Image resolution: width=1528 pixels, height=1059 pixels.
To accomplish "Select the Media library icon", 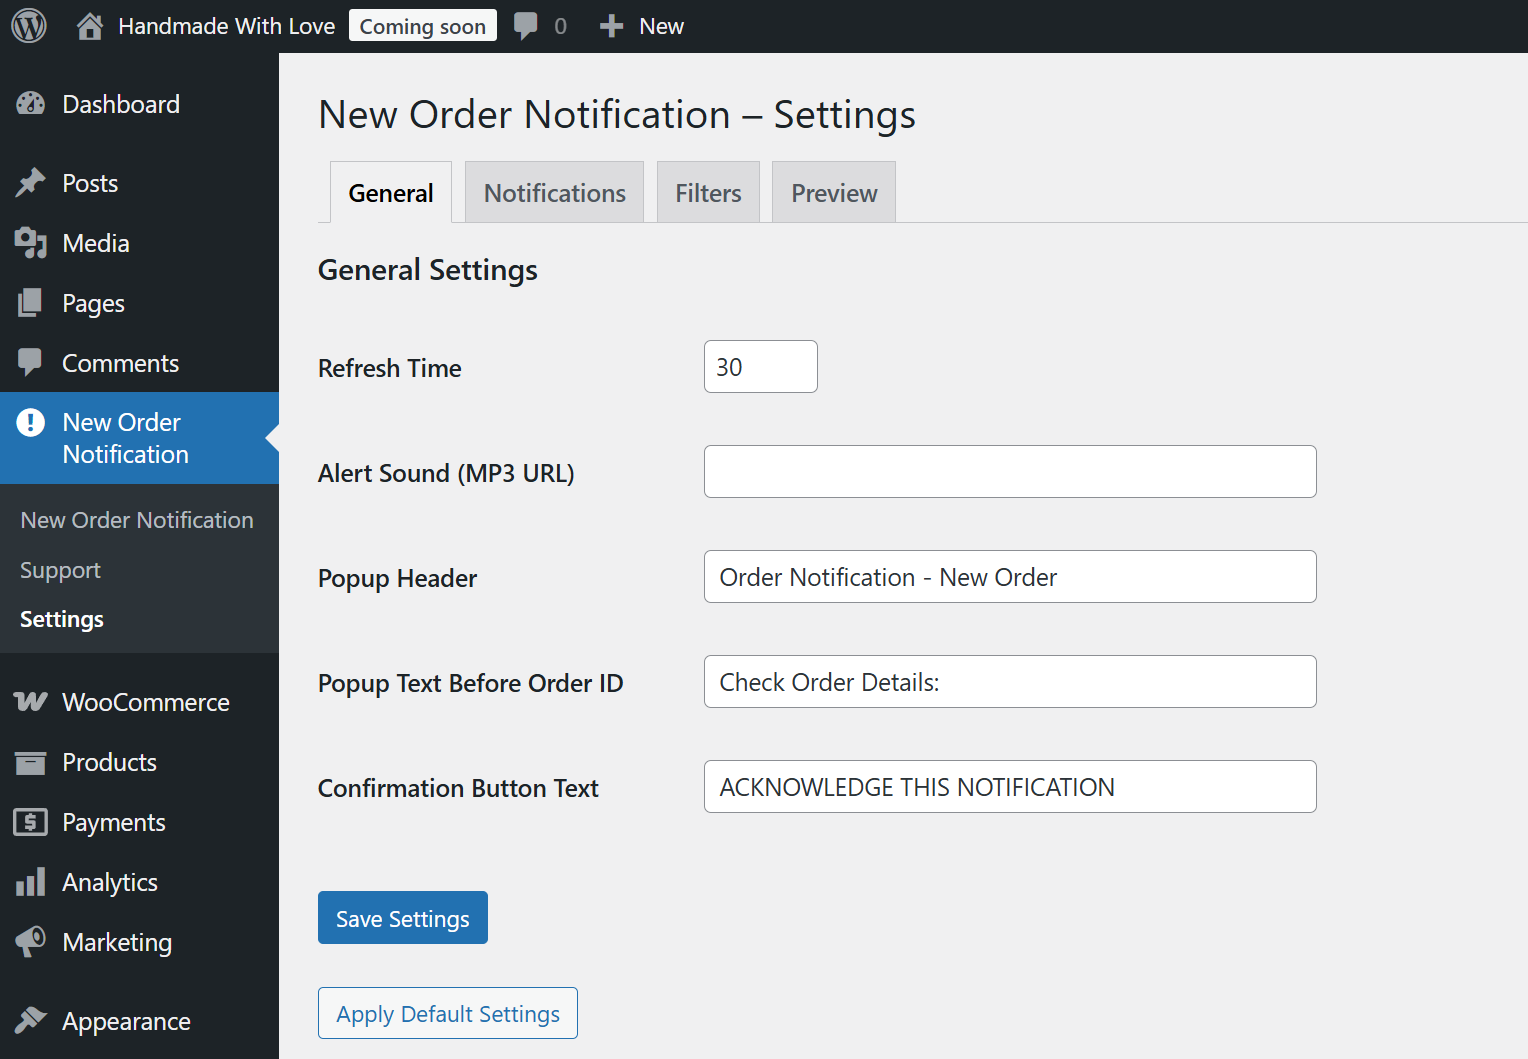I will (x=31, y=242).
